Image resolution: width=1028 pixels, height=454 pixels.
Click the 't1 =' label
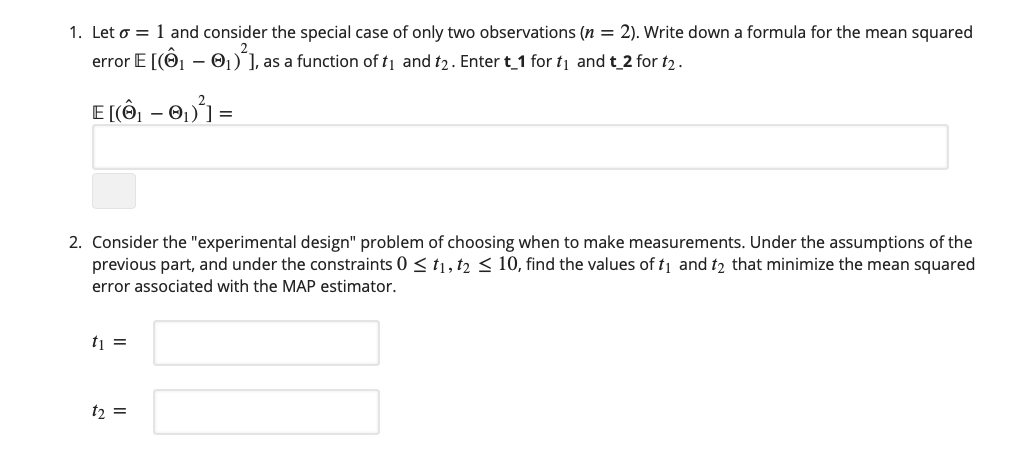(109, 343)
